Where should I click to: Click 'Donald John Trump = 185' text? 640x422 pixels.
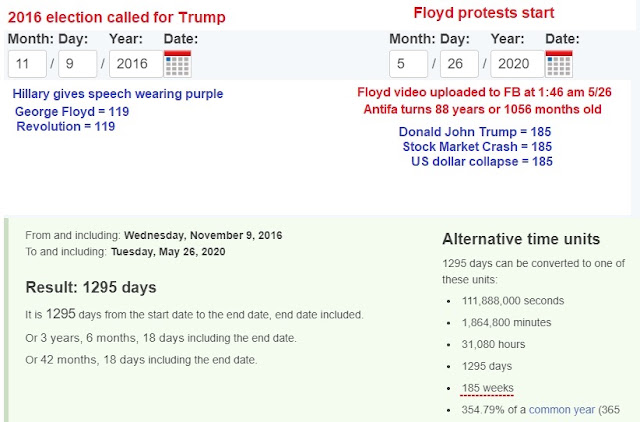click(475, 132)
